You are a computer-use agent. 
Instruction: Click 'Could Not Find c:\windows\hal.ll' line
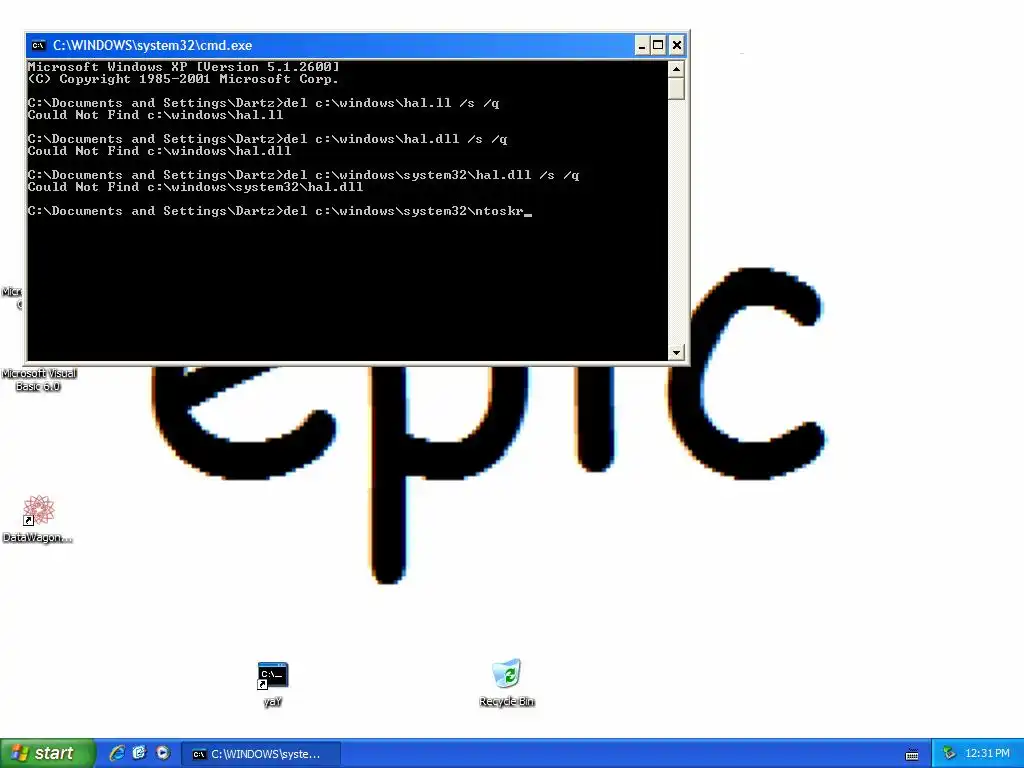[155, 115]
